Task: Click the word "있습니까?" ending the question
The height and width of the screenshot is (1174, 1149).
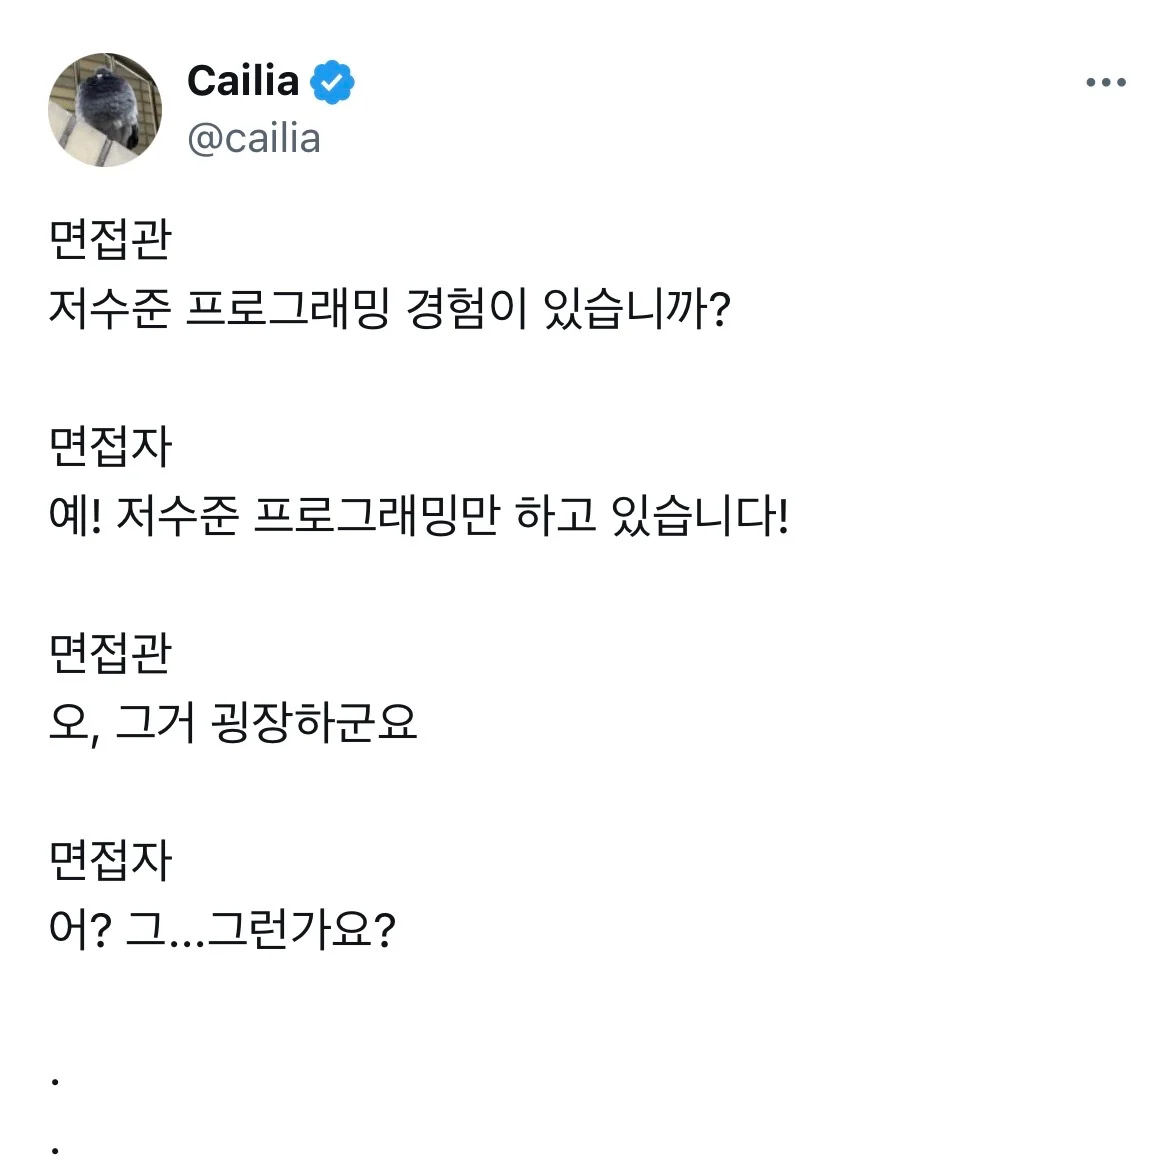Action: pos(636,309)
